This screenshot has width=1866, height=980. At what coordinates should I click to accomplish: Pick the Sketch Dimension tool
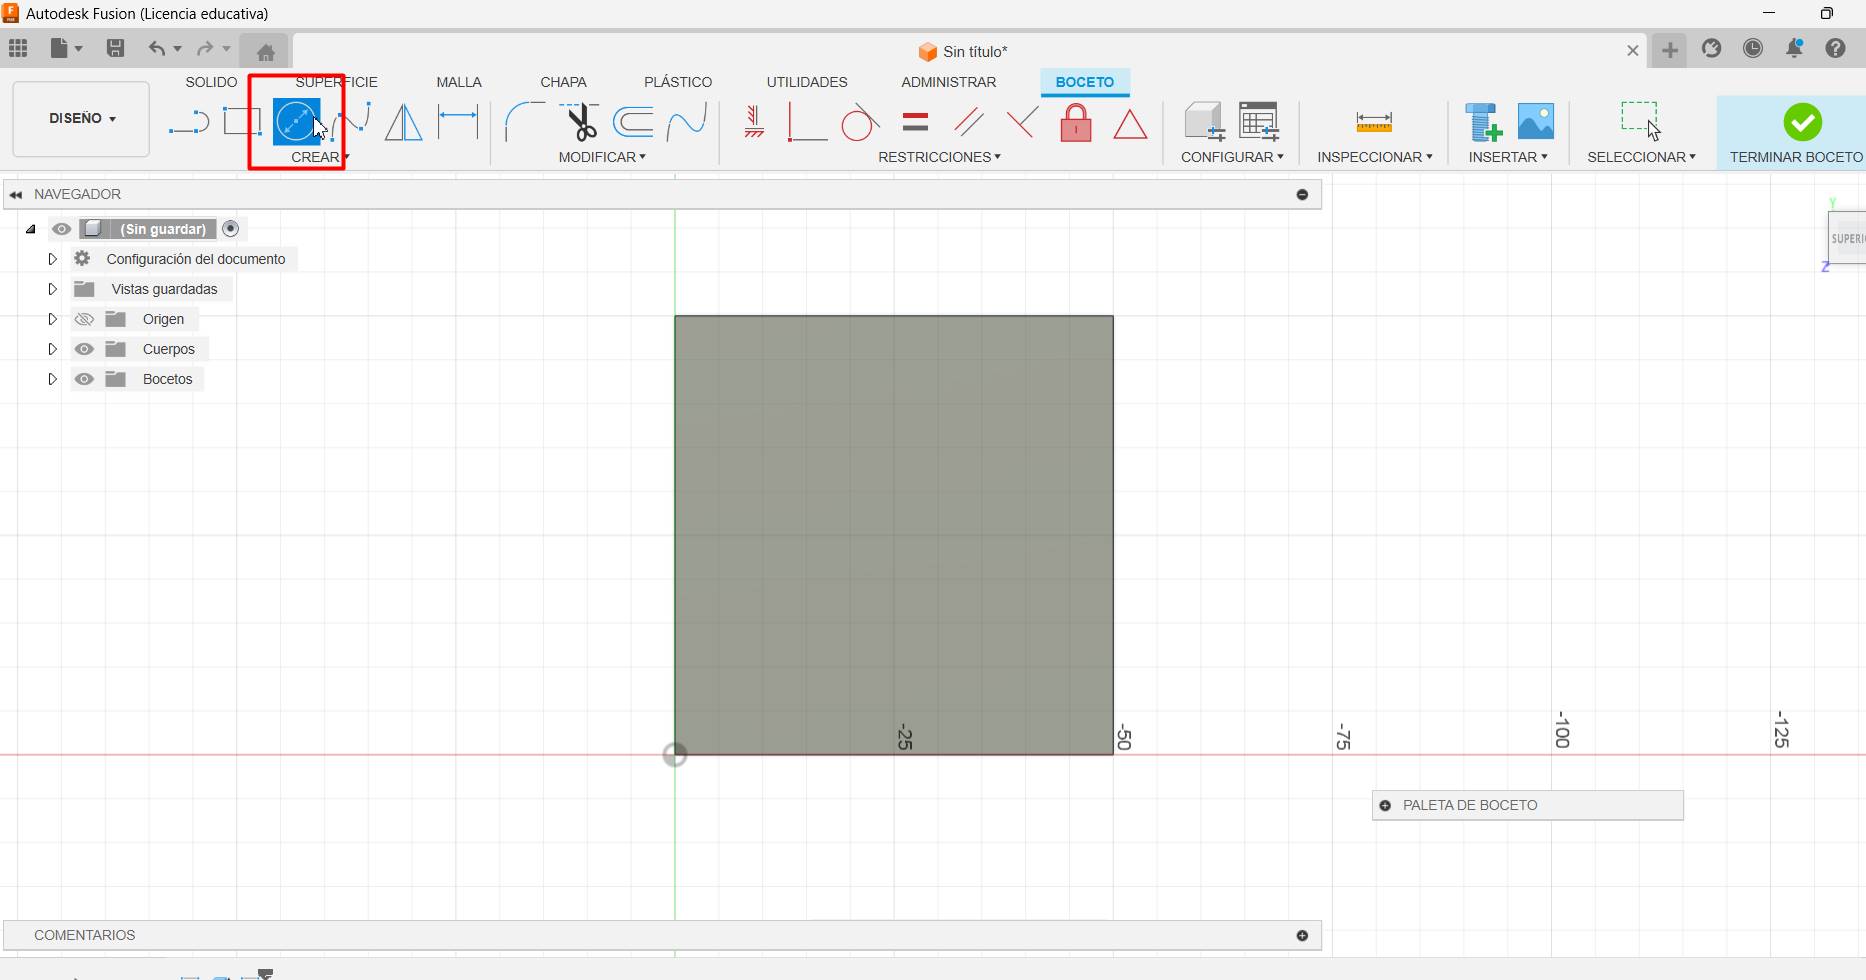click(x=458, y=122)
